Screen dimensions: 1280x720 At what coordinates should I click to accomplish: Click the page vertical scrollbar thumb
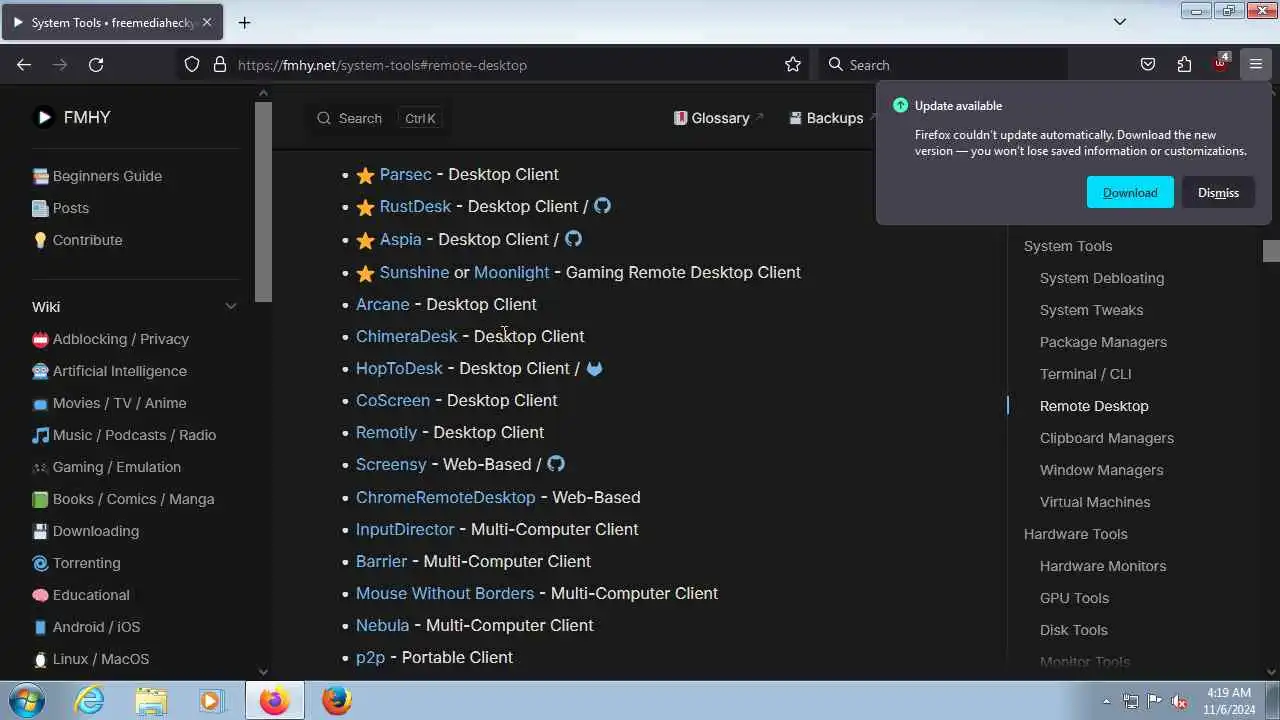pyautogui.click(x=1271, y=251)
